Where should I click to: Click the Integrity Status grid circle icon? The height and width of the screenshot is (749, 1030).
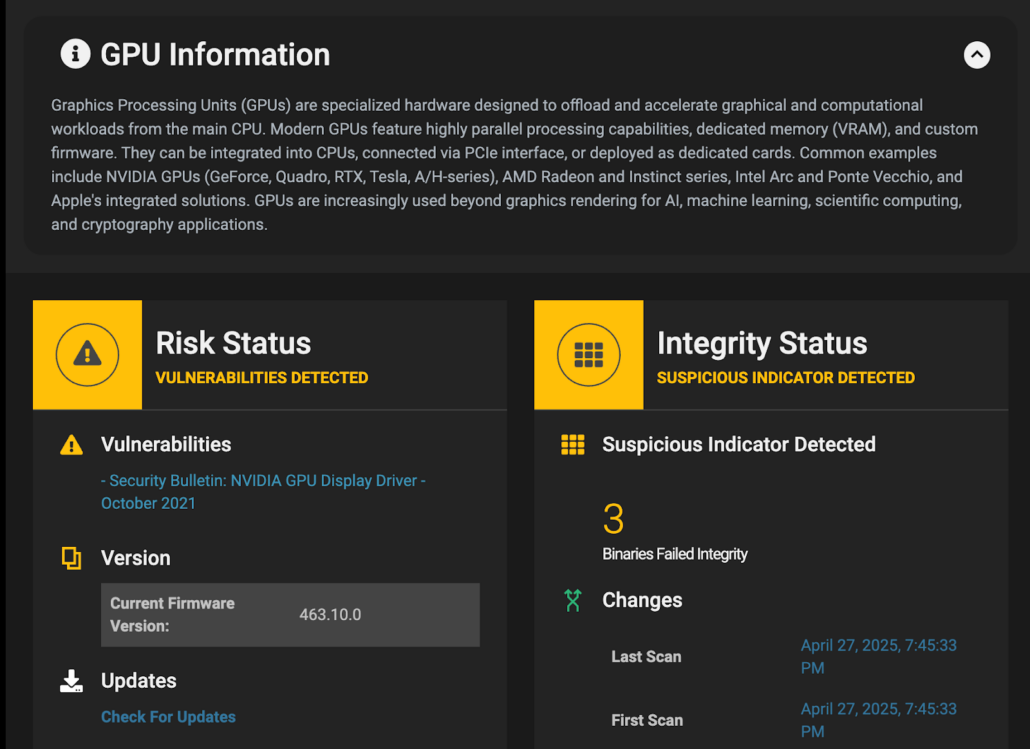pyautogui.click(x=588, y=354)
